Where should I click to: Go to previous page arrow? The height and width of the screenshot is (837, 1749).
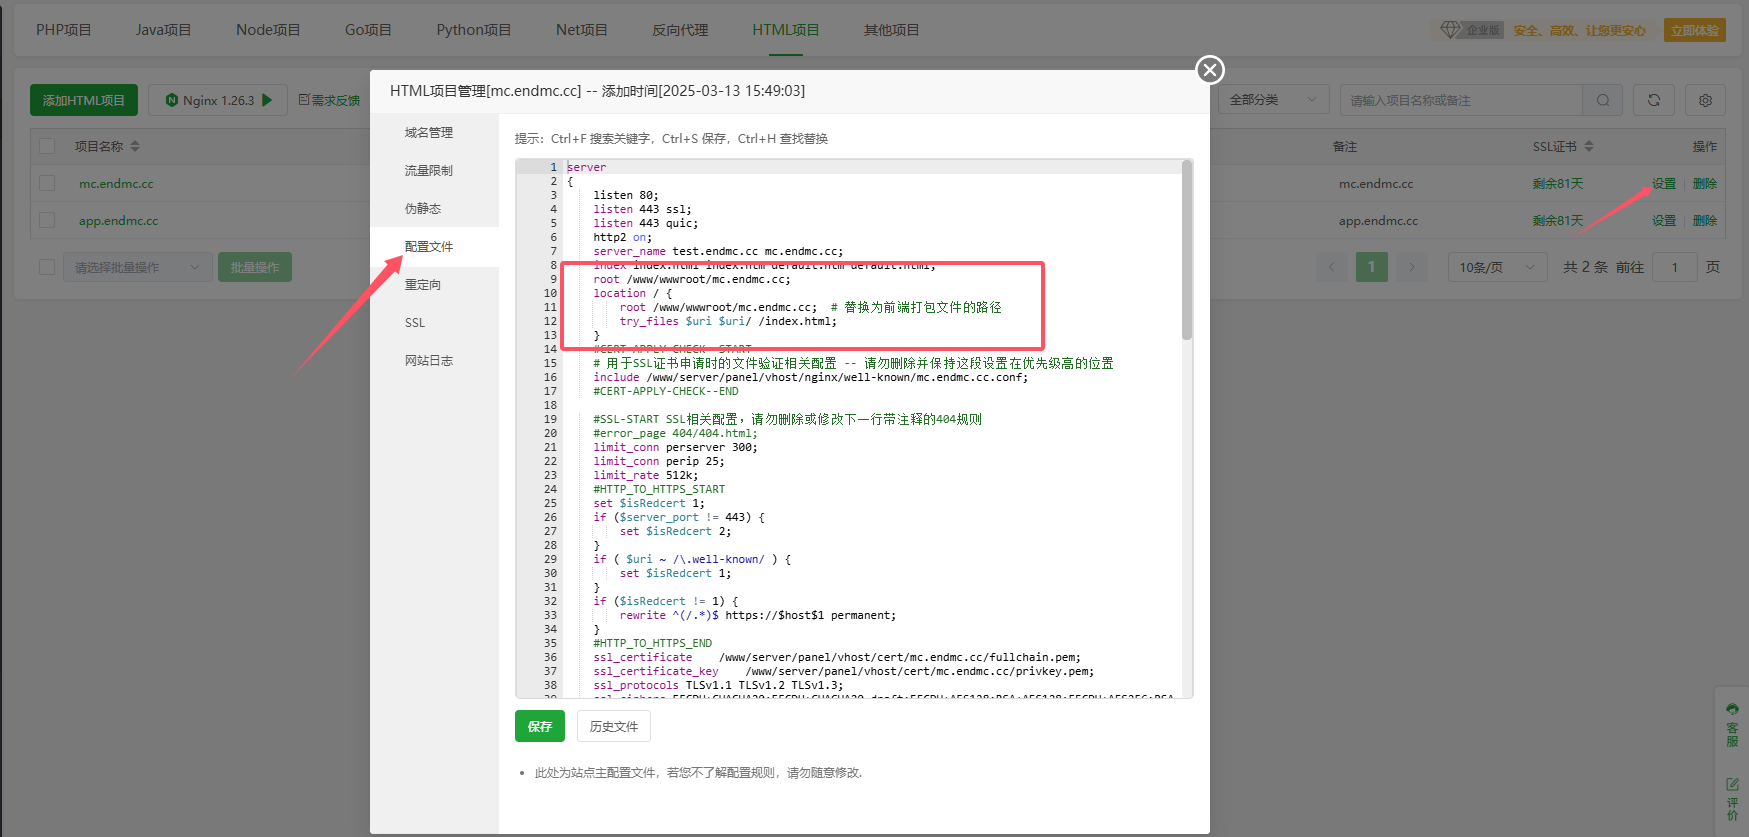coord(1331,267)
